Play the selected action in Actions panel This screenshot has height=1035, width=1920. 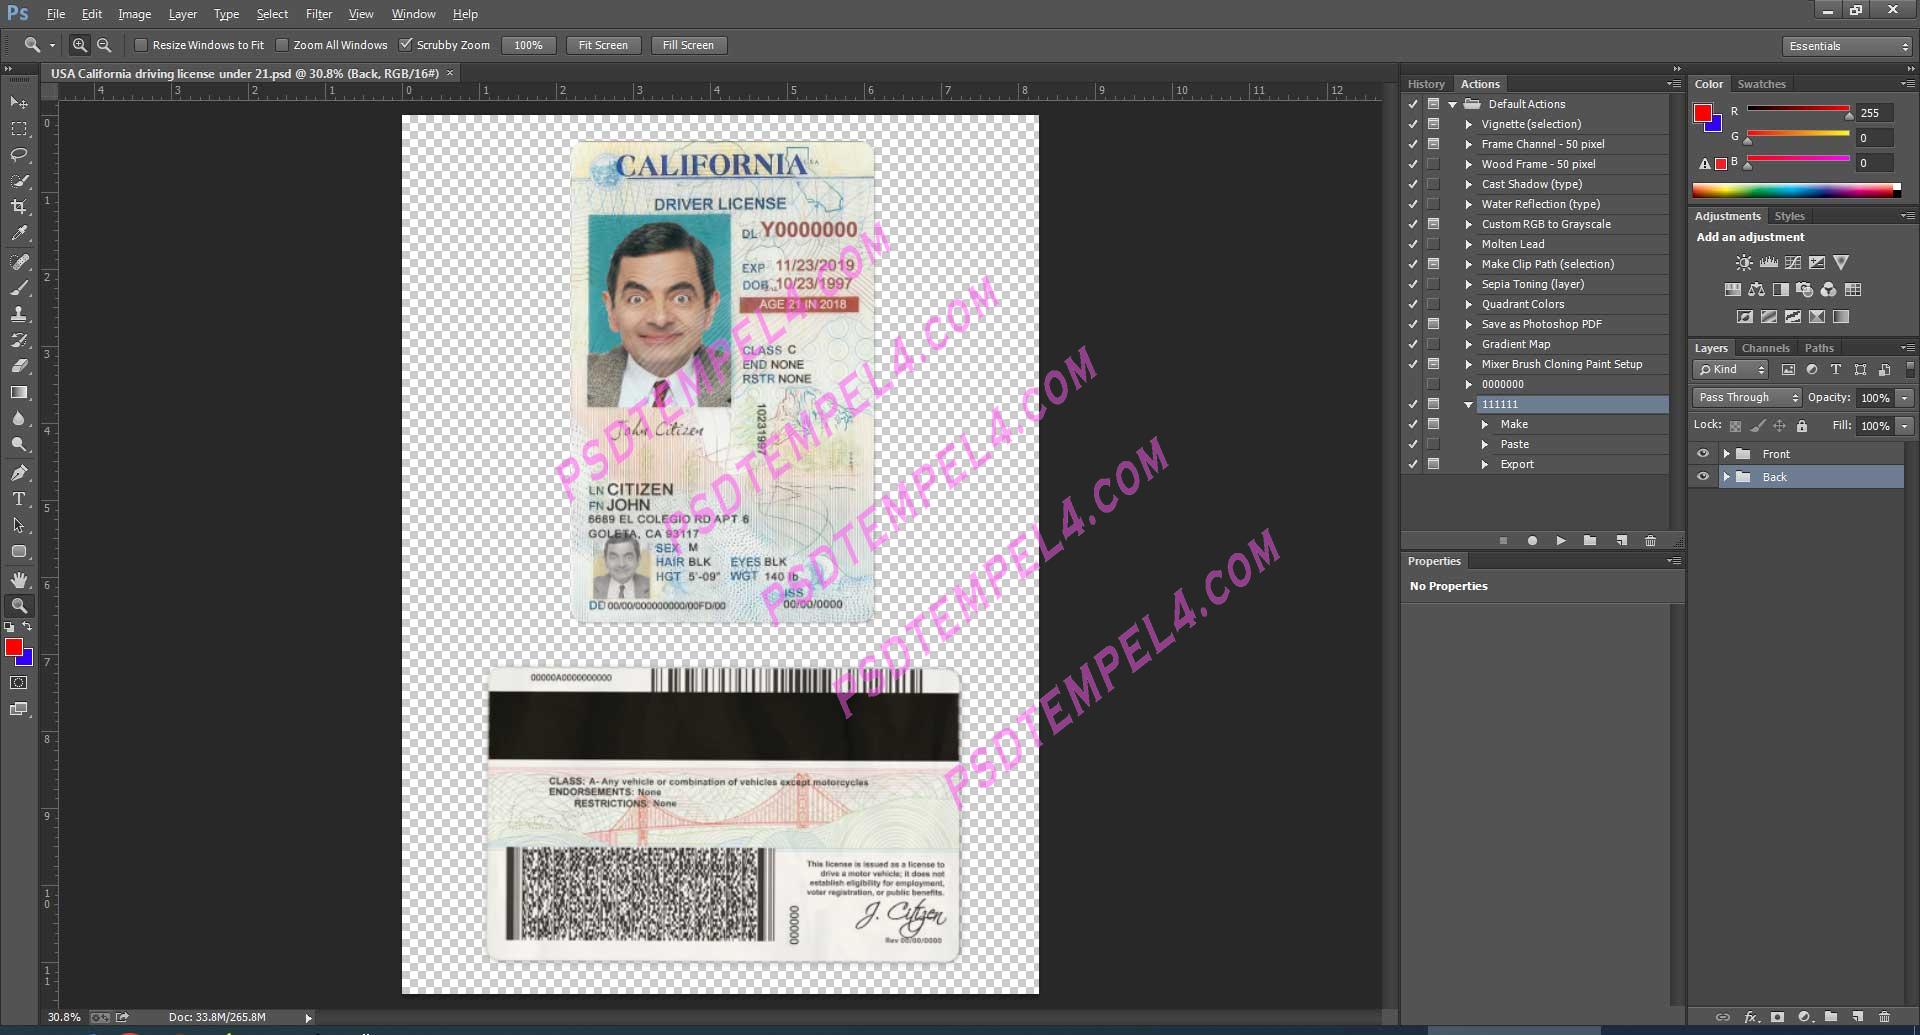(1561, 540)
